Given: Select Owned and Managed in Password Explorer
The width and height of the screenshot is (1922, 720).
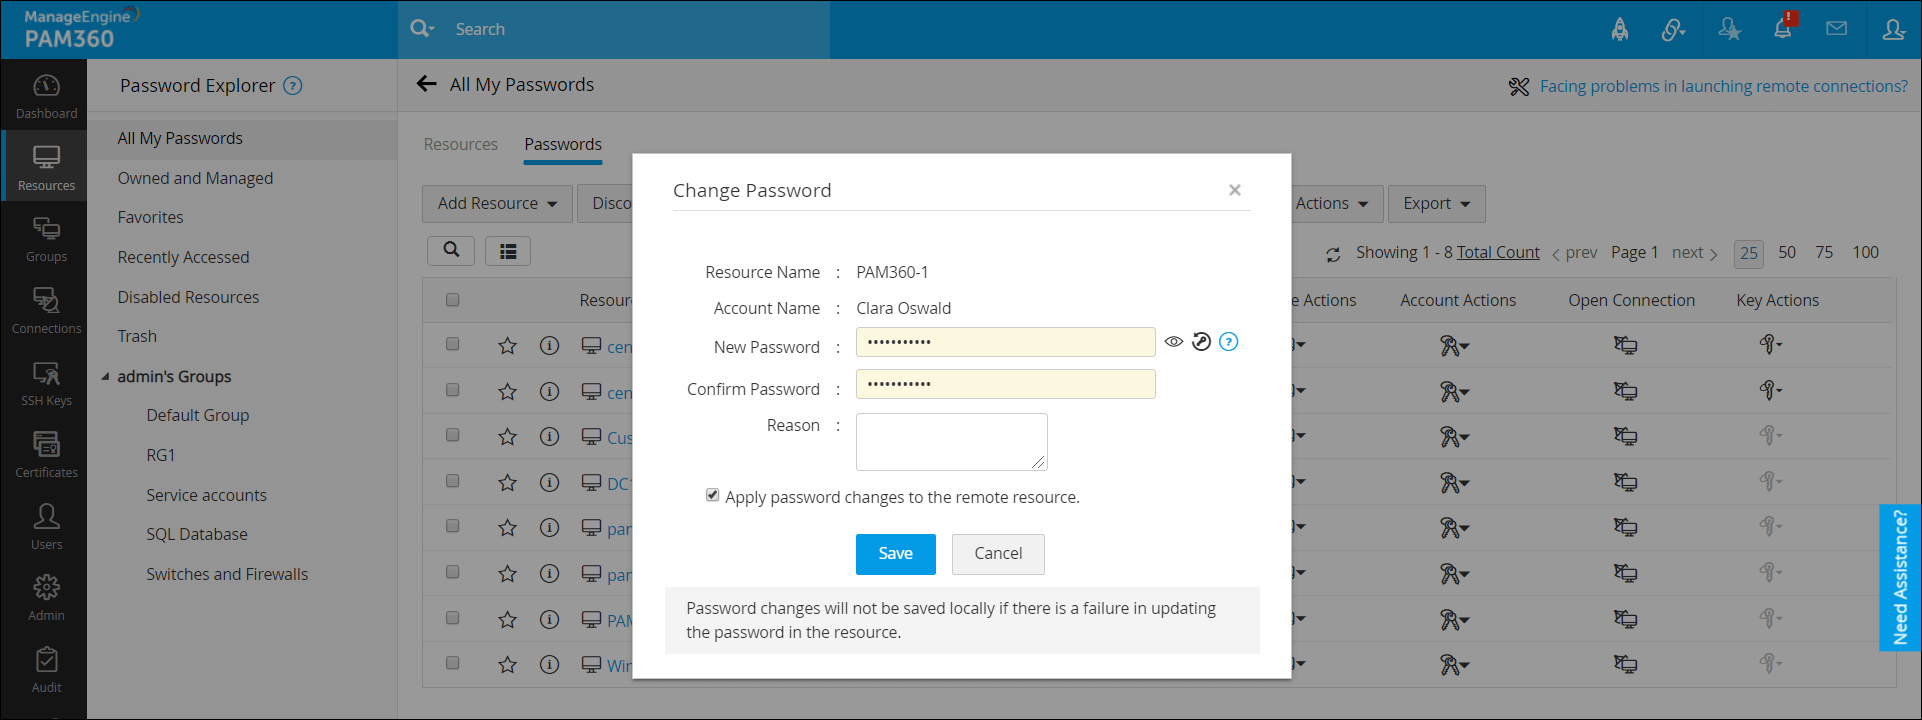Looking at the screenshot, I should pyautogui.click(x=195, y=178).
